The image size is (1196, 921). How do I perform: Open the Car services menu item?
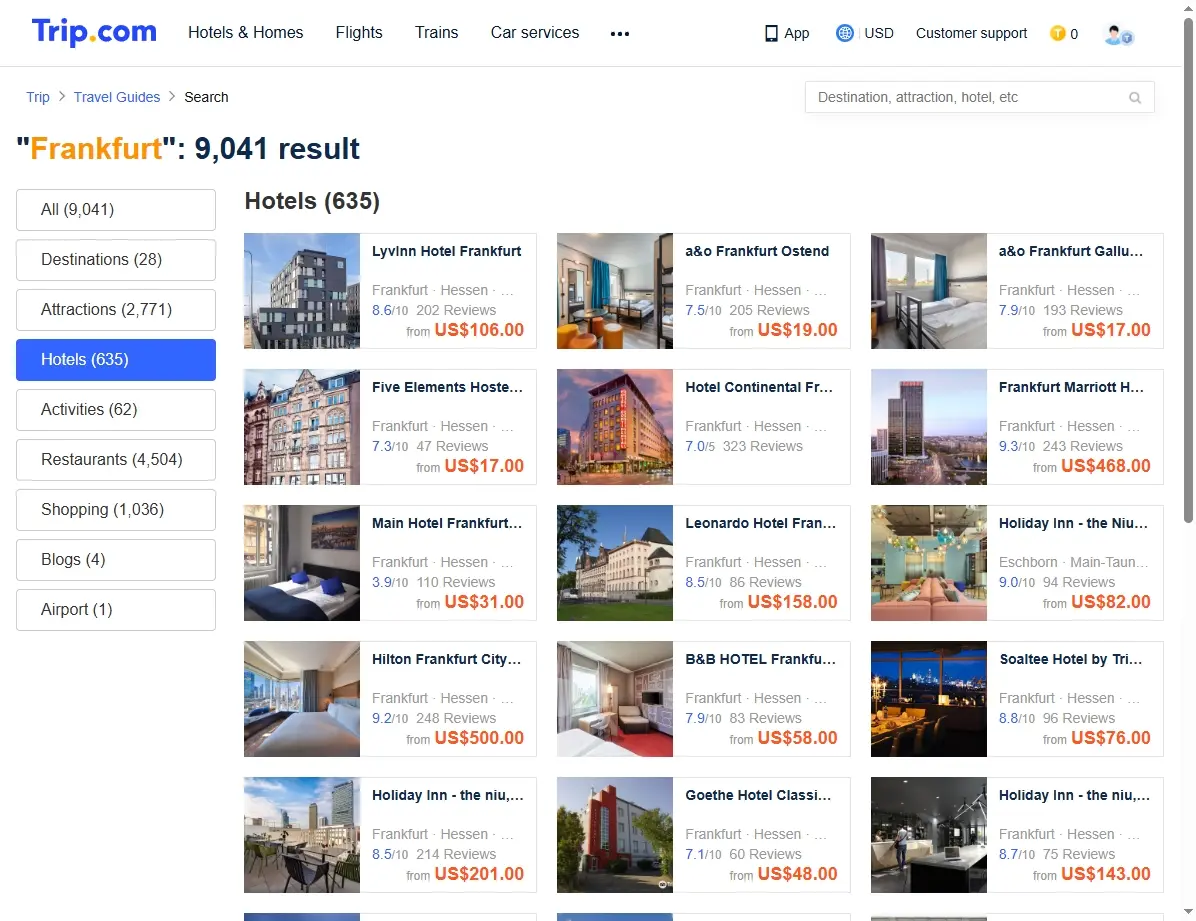point(535,33)
